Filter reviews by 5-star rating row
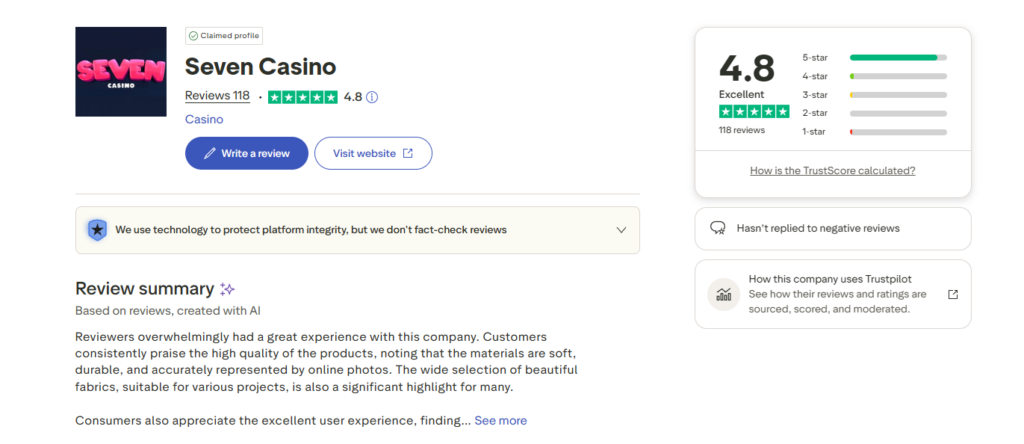Viewport: 1024px width, 444px height. click(x=874, y=57)
